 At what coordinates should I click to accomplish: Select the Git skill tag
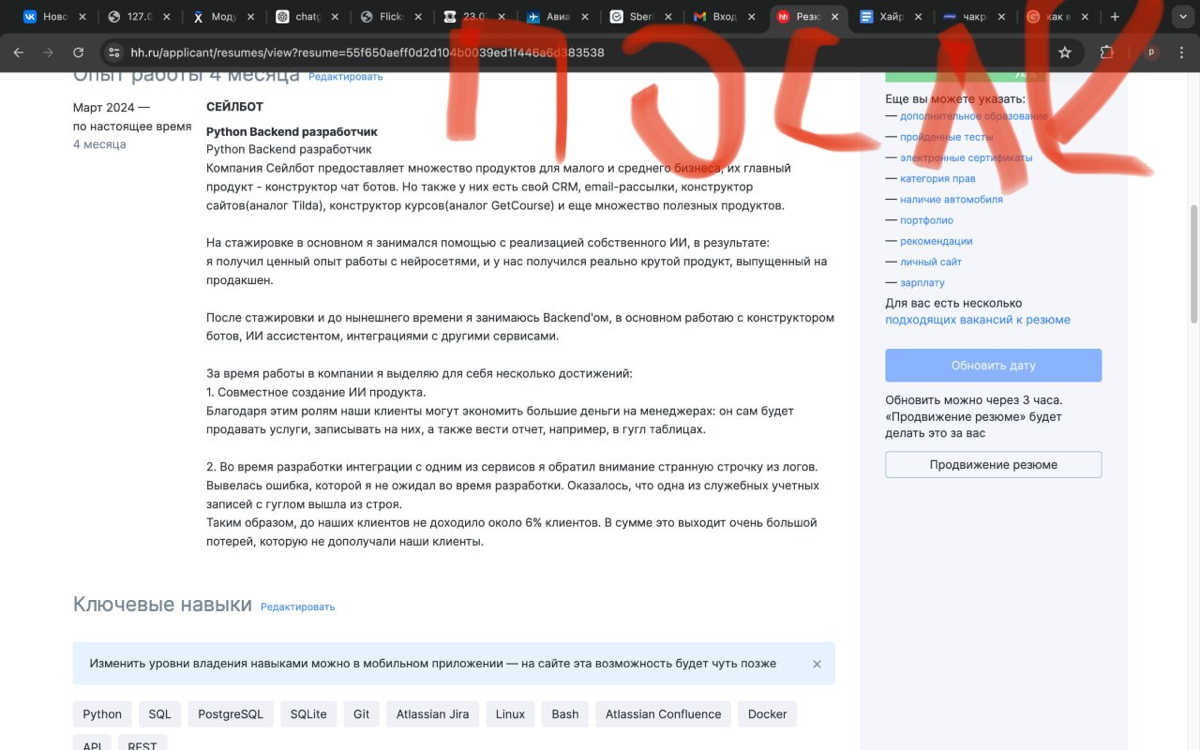[x=361, y=714]
